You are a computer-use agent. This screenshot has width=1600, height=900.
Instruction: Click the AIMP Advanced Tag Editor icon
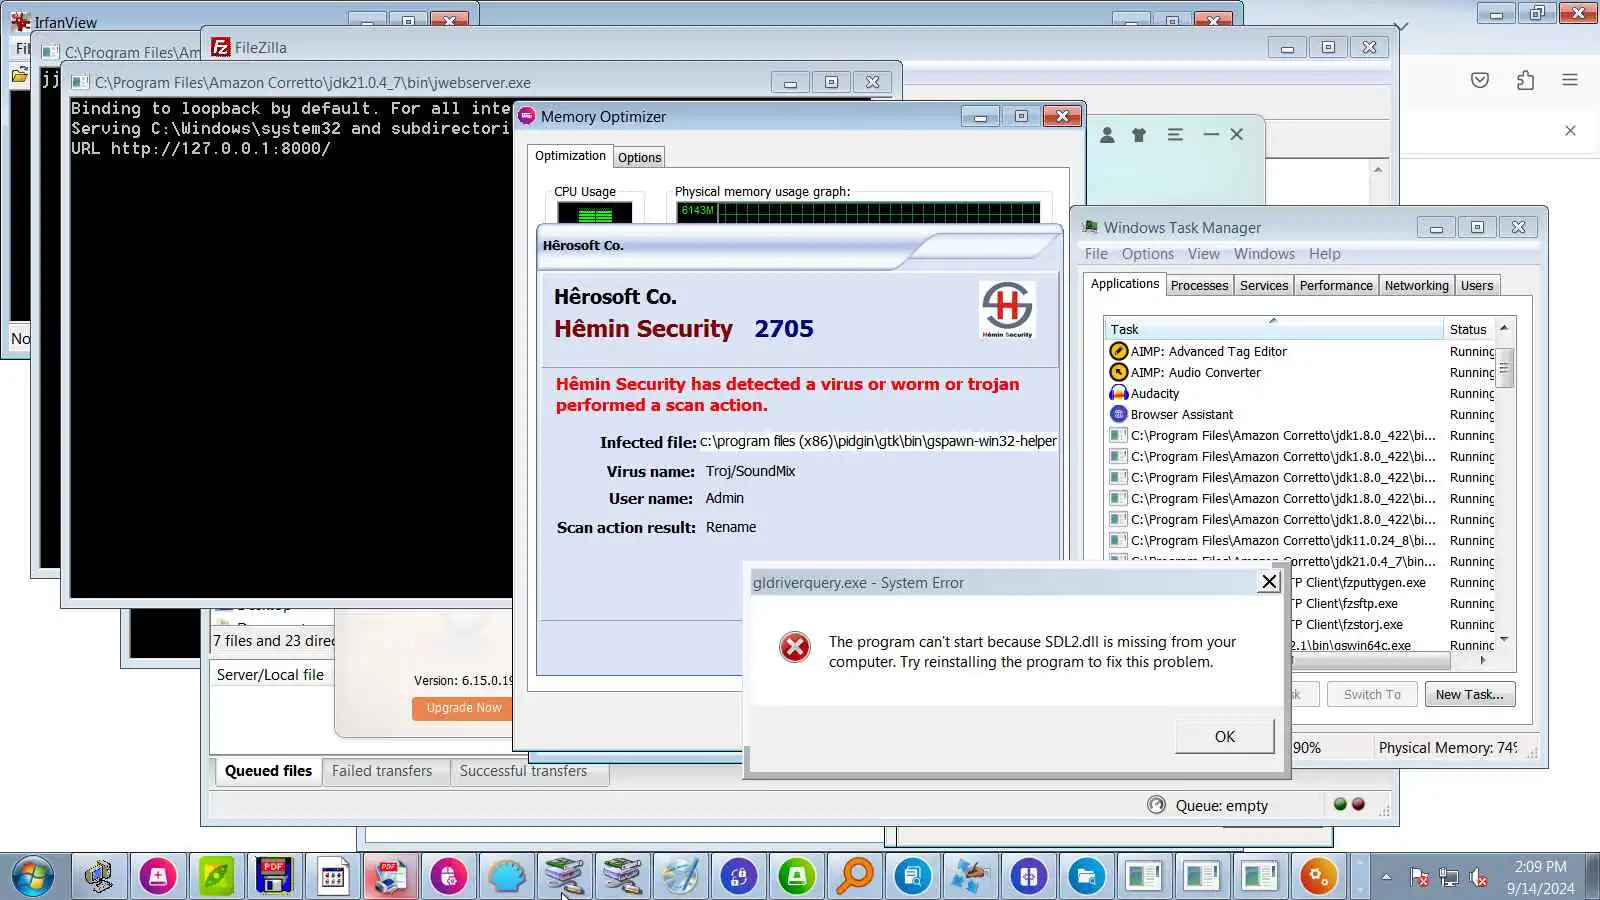pos(1119,351)
